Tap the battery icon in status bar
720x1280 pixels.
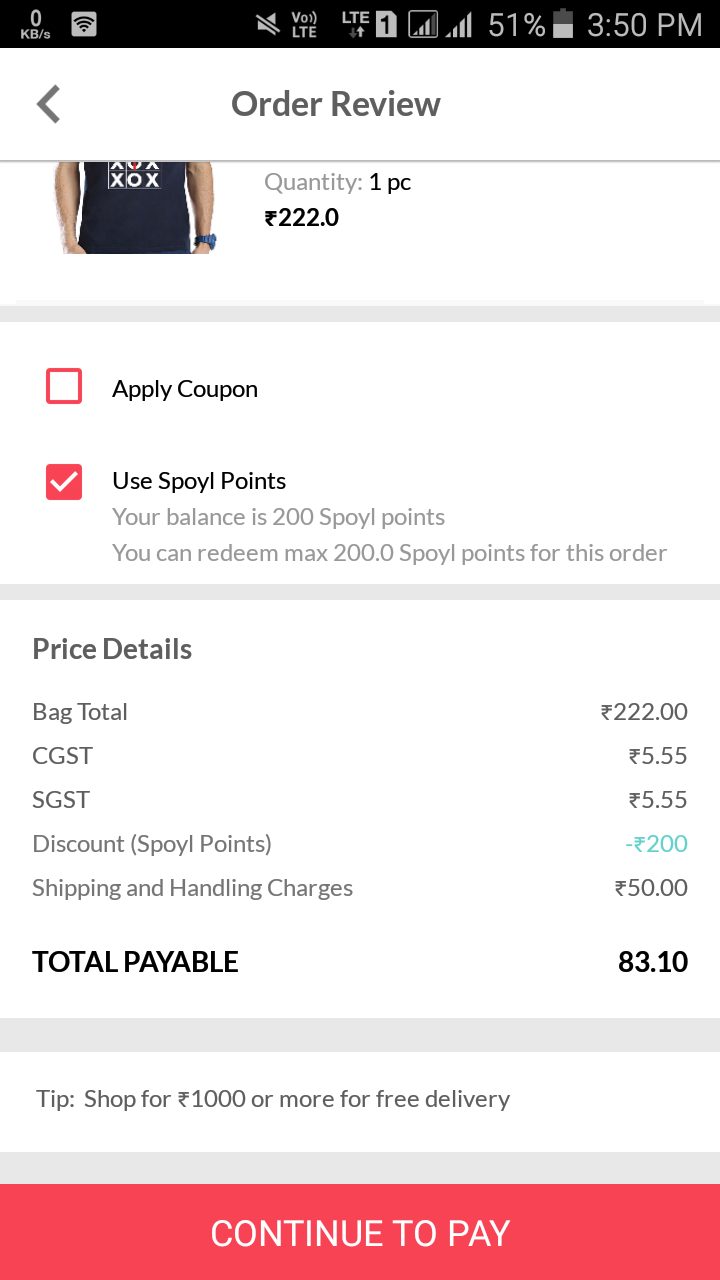coord(563,24)
